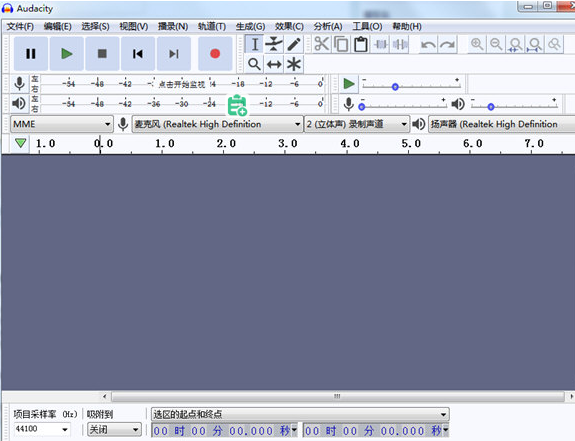Open the selection end time format arrow

(446, 430)
